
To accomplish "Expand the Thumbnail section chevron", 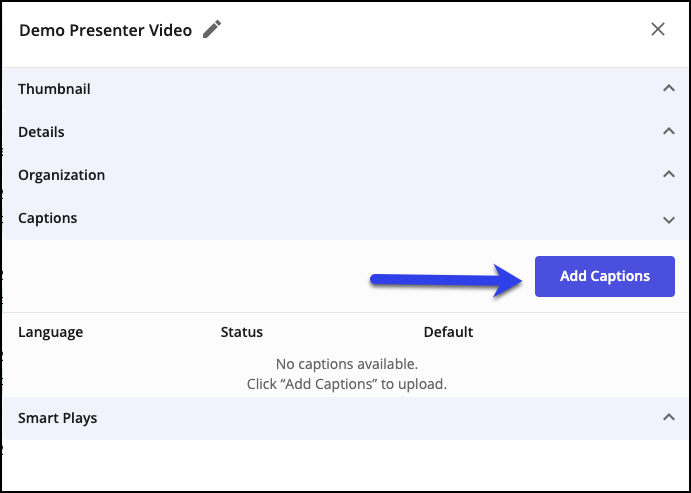I will 669,89.
